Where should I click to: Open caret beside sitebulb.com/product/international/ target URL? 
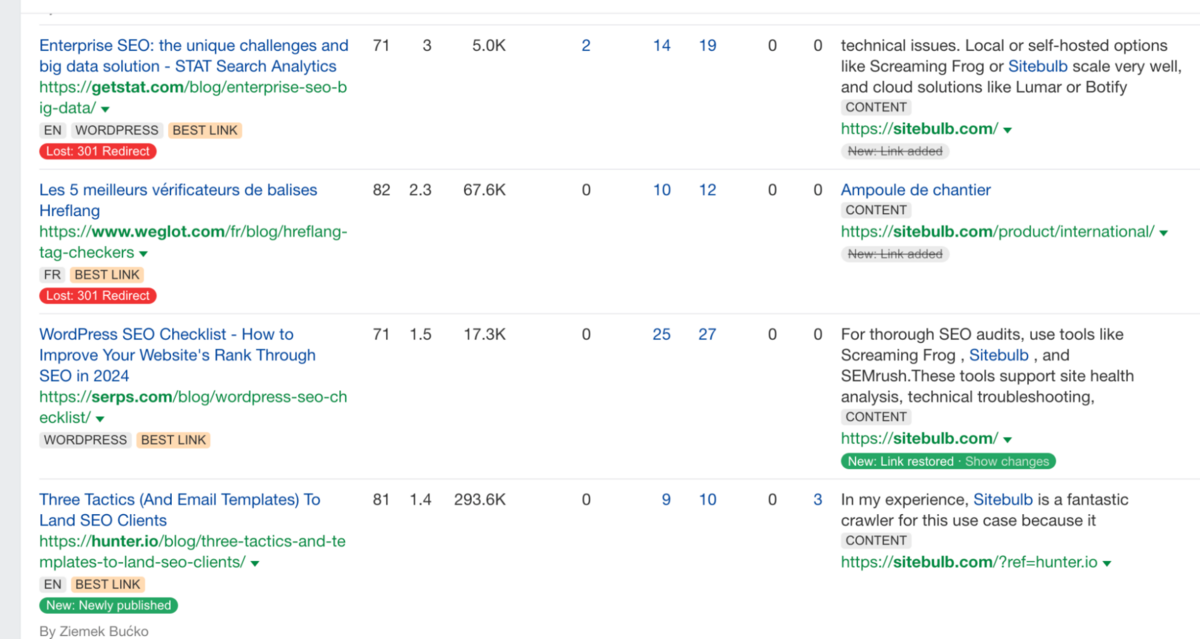point(1164,233)
